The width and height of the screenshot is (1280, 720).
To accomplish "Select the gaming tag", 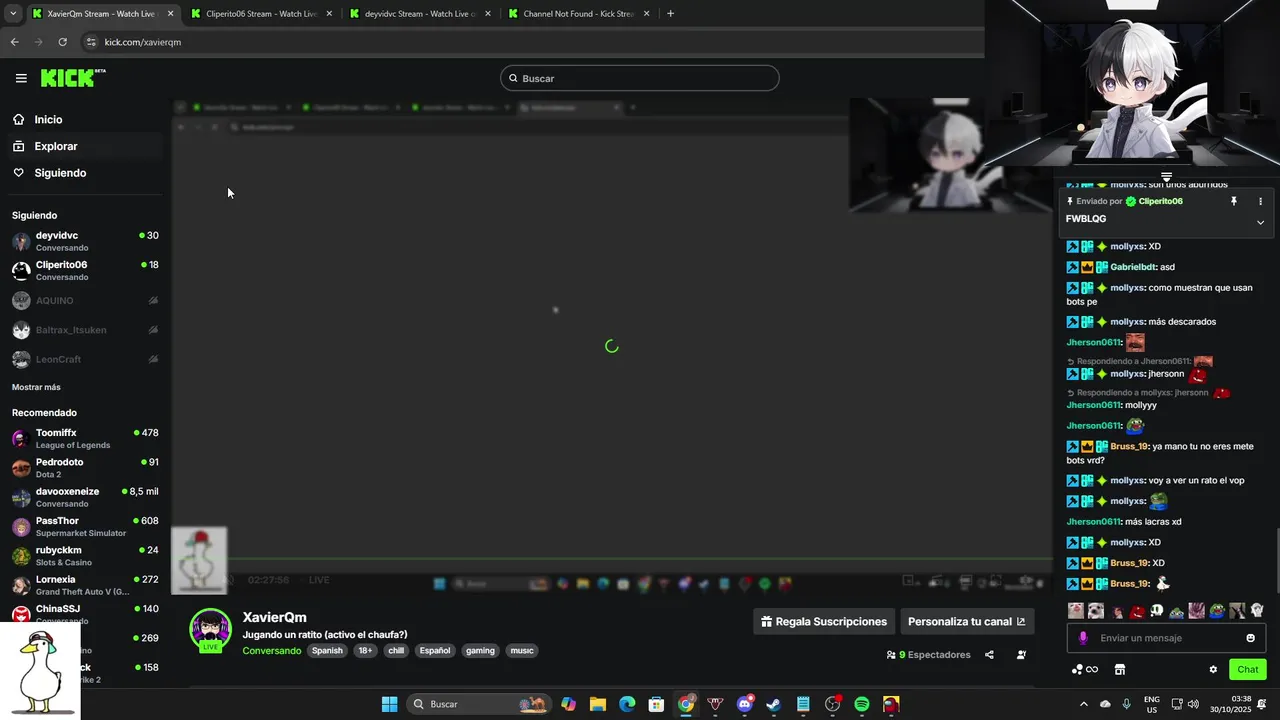I will click(480, 651).
